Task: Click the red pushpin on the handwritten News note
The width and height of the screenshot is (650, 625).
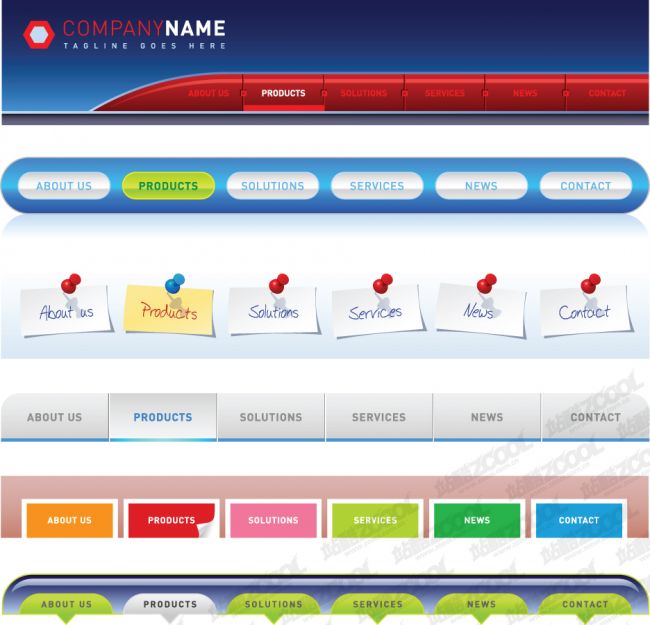Action: 486,285
